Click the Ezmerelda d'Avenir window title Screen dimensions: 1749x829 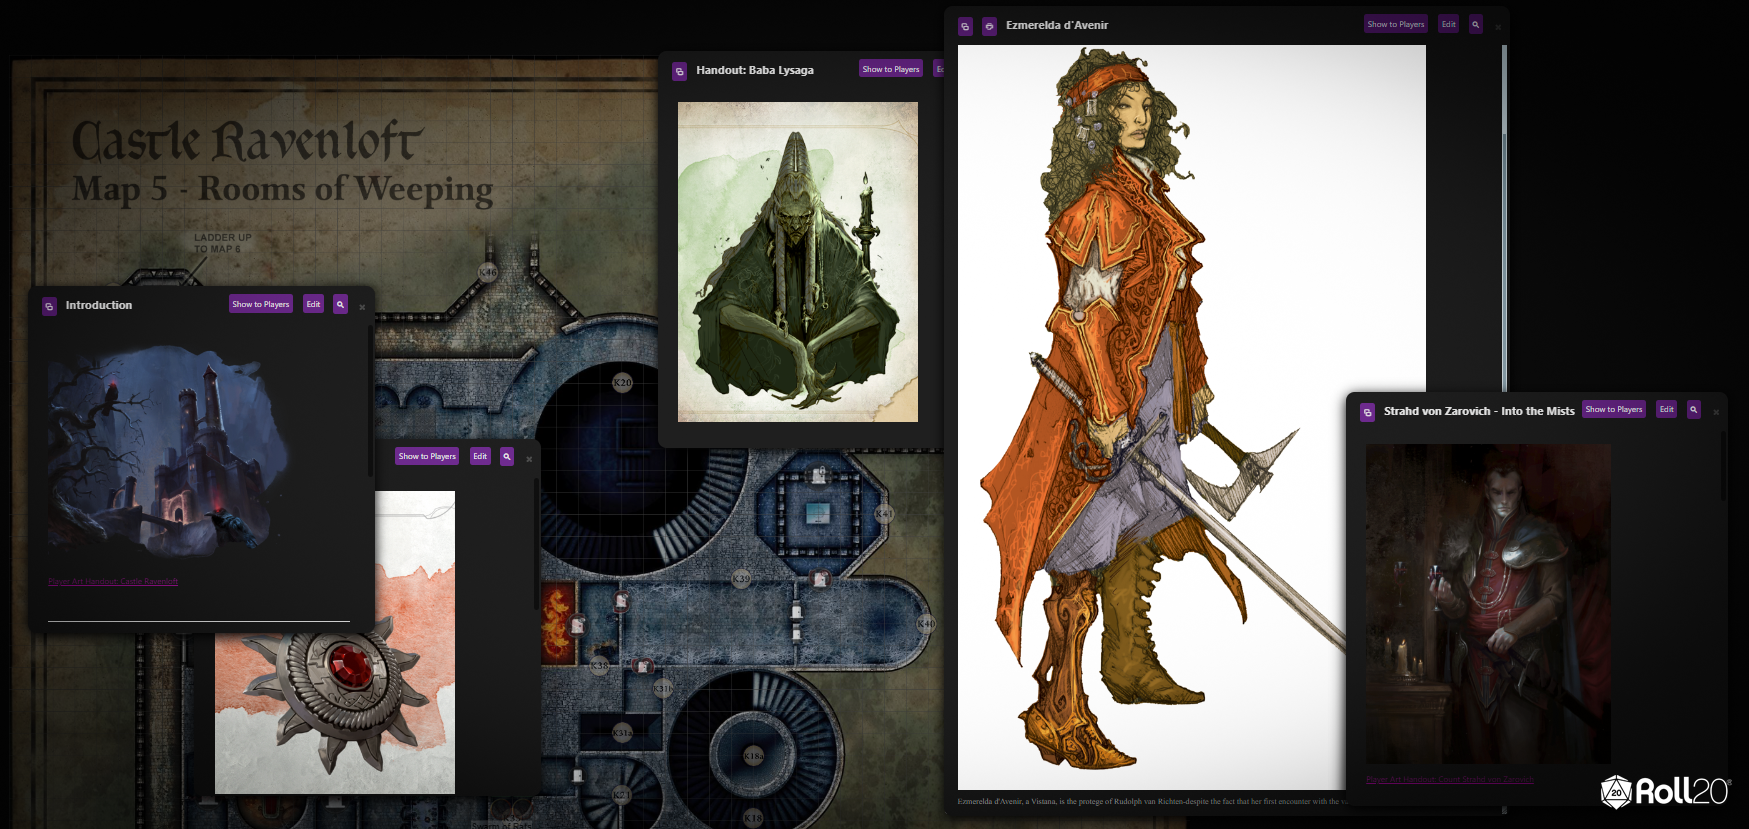coord(1057,25)
